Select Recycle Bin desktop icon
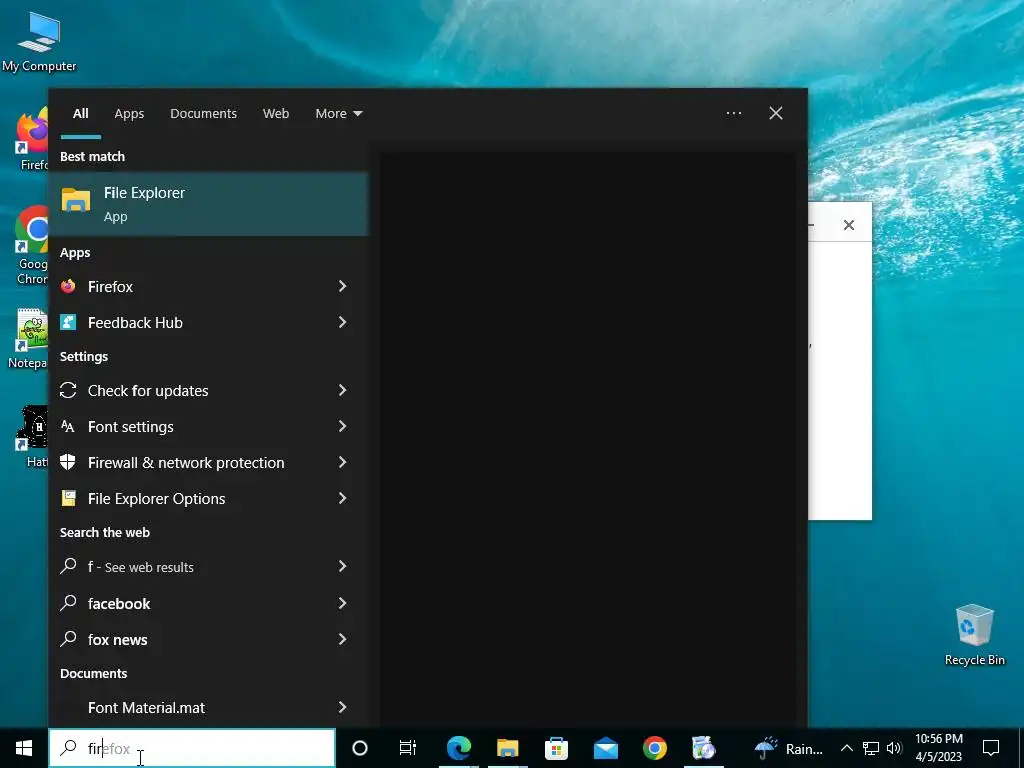 point(974,635)
